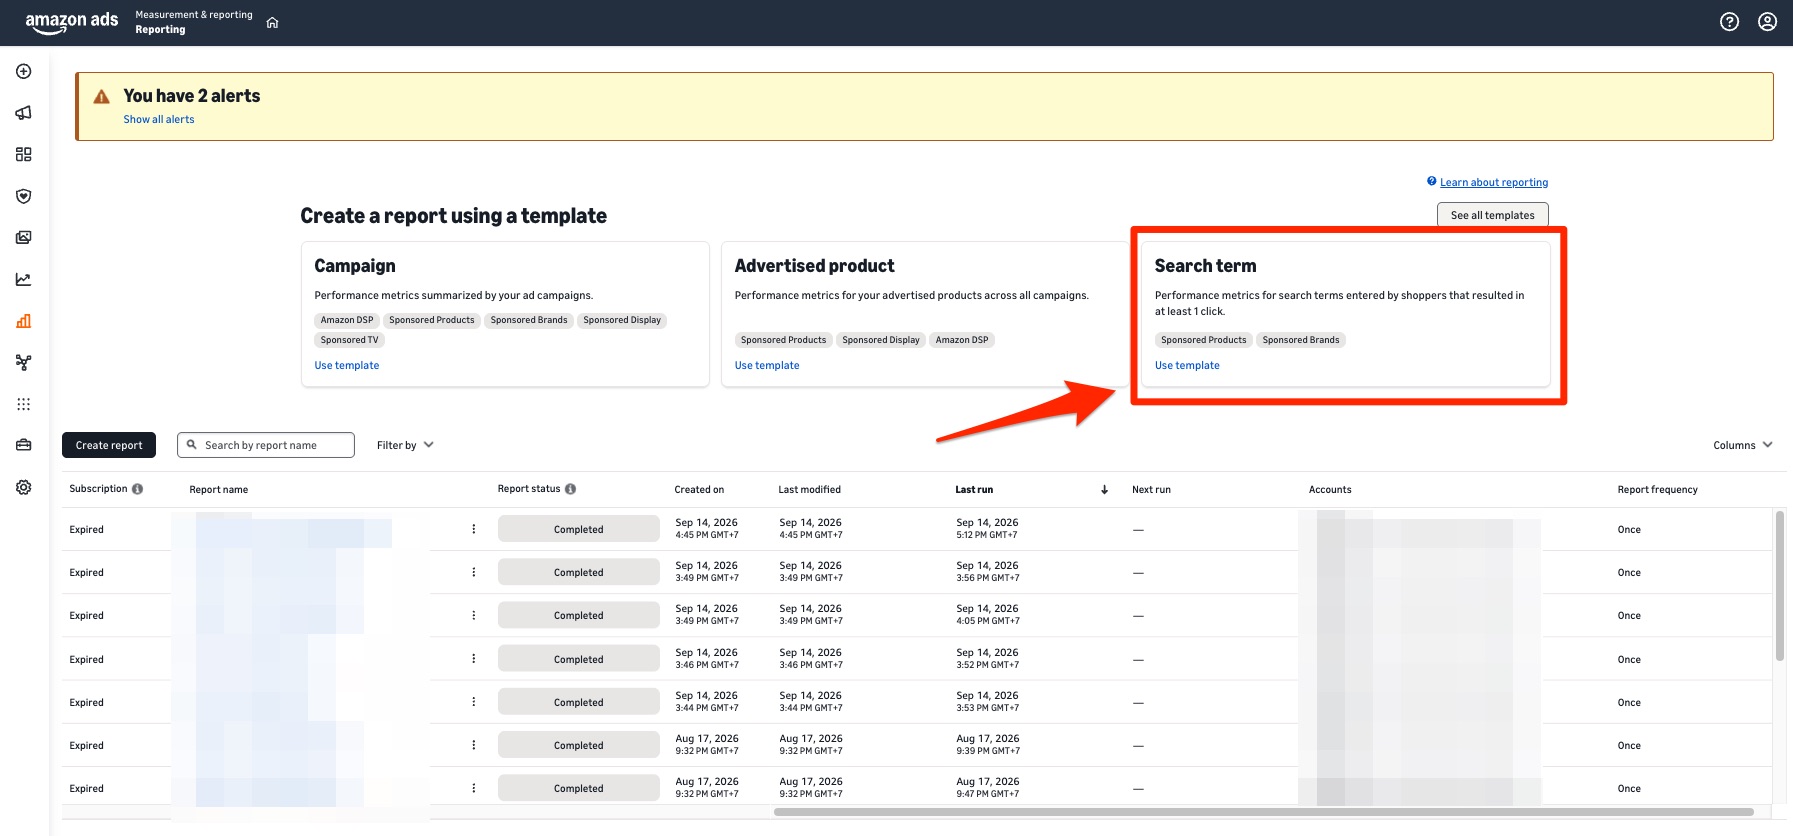Open Learn about reporting link
The image size is (1793, 836).
click(x=1494, y=182)
